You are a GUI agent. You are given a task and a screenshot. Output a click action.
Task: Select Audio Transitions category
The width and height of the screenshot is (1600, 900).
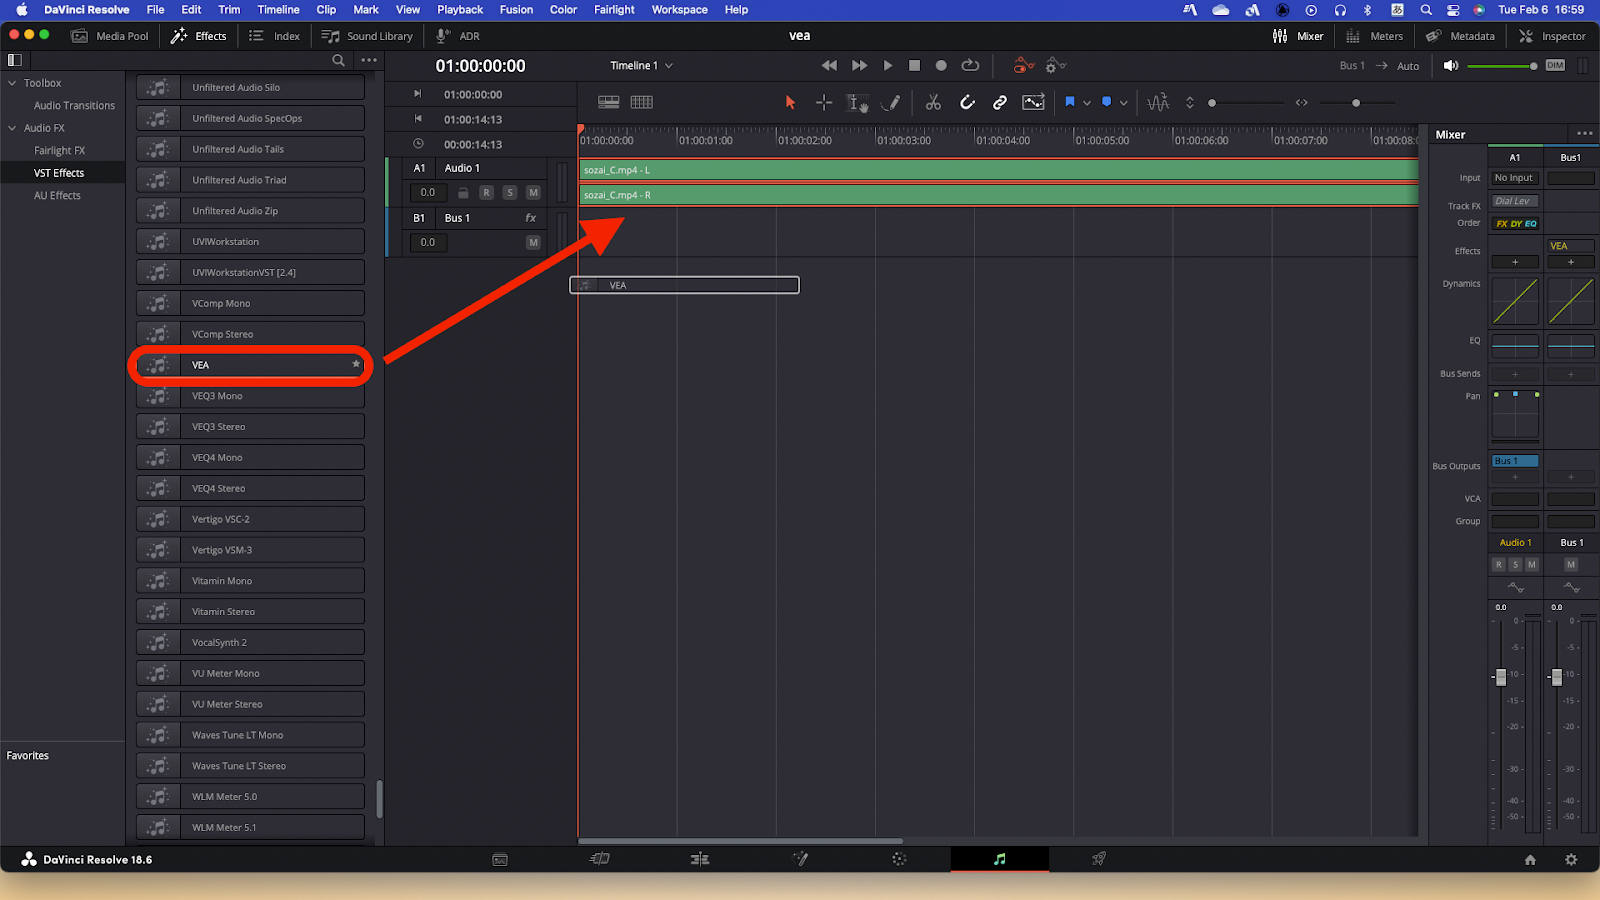[74, 105]
